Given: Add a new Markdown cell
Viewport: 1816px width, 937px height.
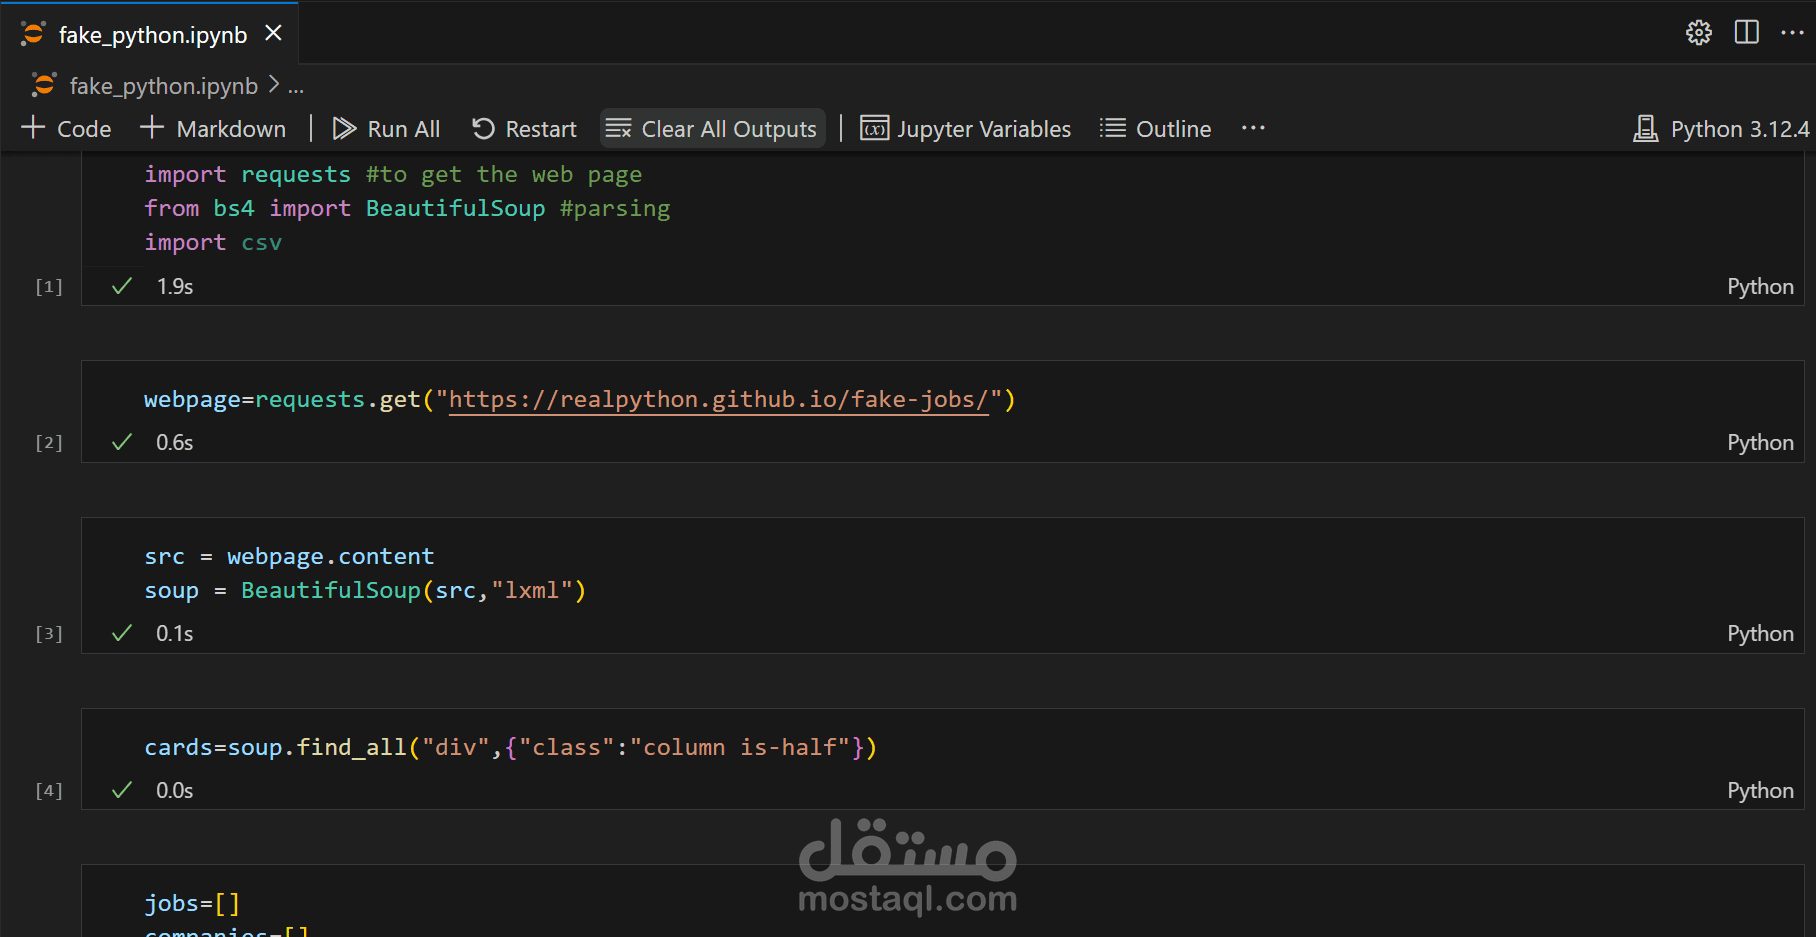Looking at the screenshot, I should pyautogui.click(x=212, y=129).
